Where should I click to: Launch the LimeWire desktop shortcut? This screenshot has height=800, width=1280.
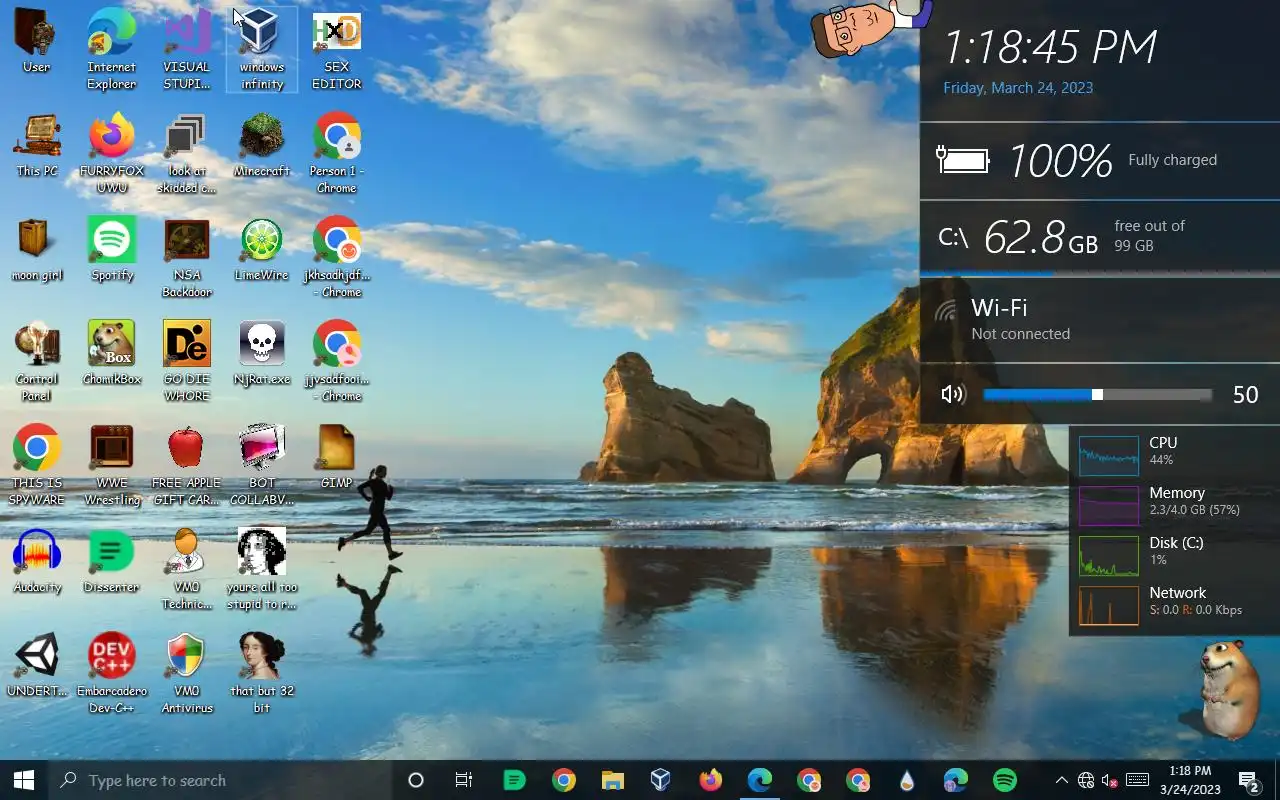262,249
